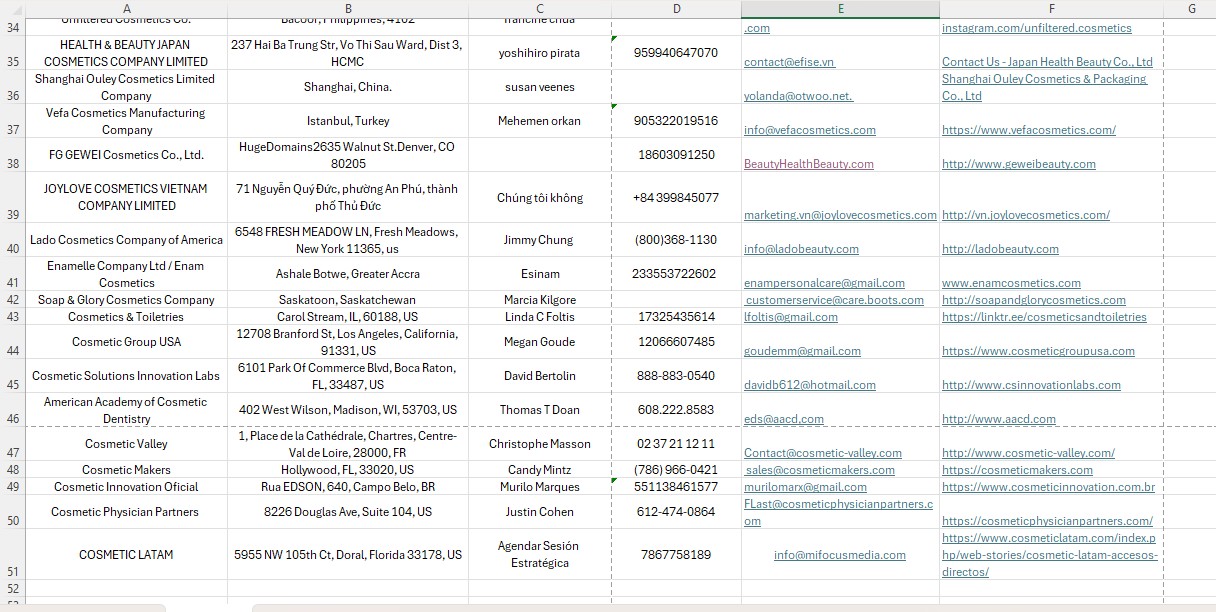Open marketing.vn@joylovecosmetics.com email link

tap(840, 215)
